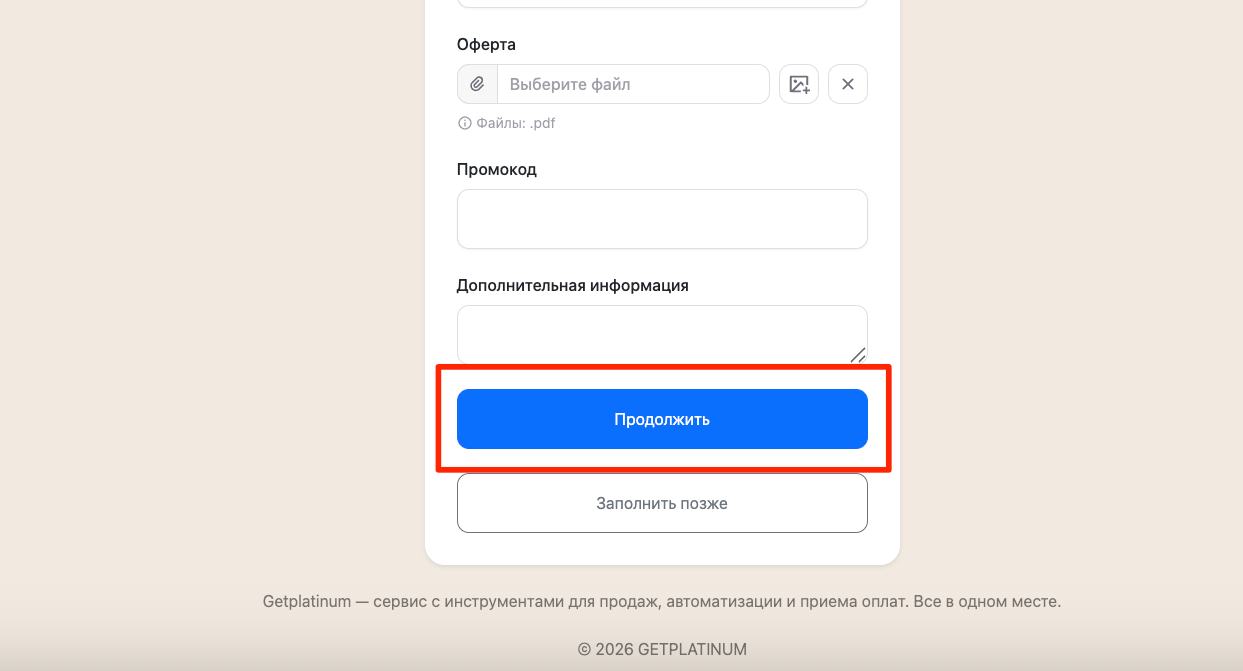Click the © 2026 GETPLATINUM copyright text
This screenshot has height=671, width=1243.
tap(662, 649)
